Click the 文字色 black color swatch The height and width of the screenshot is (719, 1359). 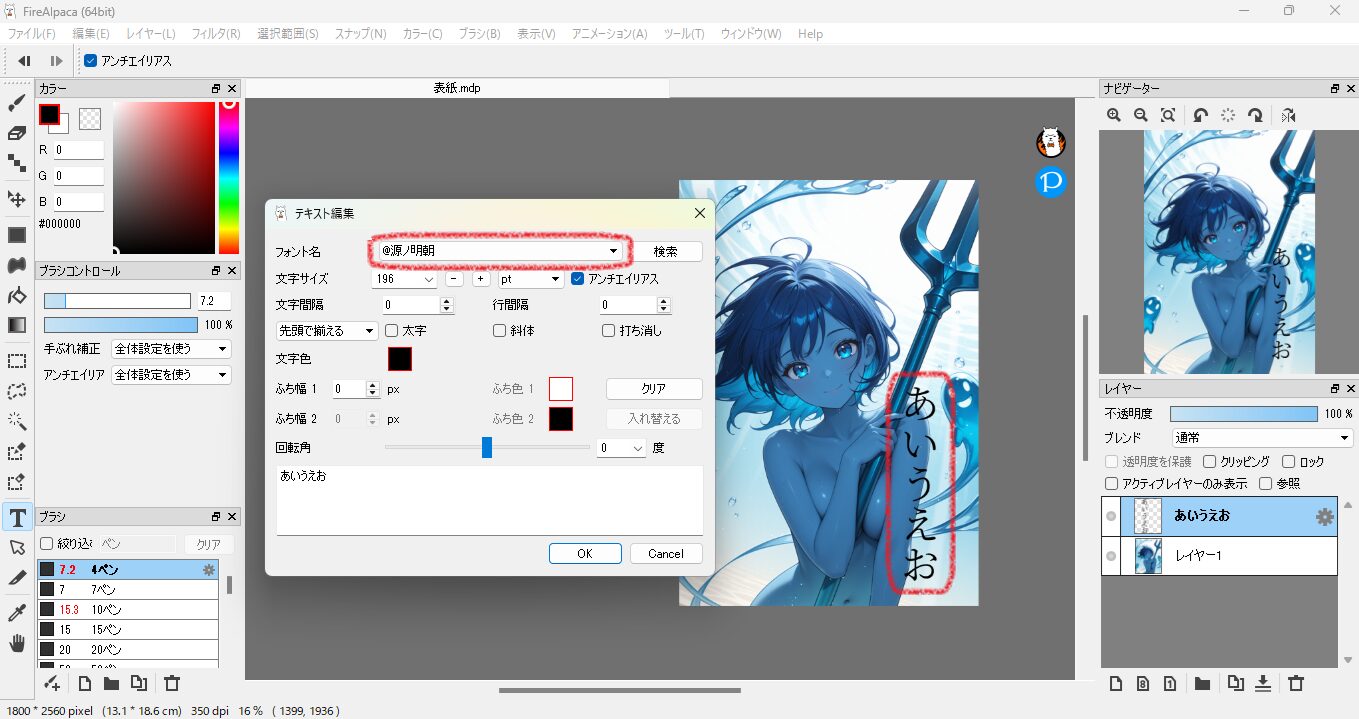(x=400, y=359)
